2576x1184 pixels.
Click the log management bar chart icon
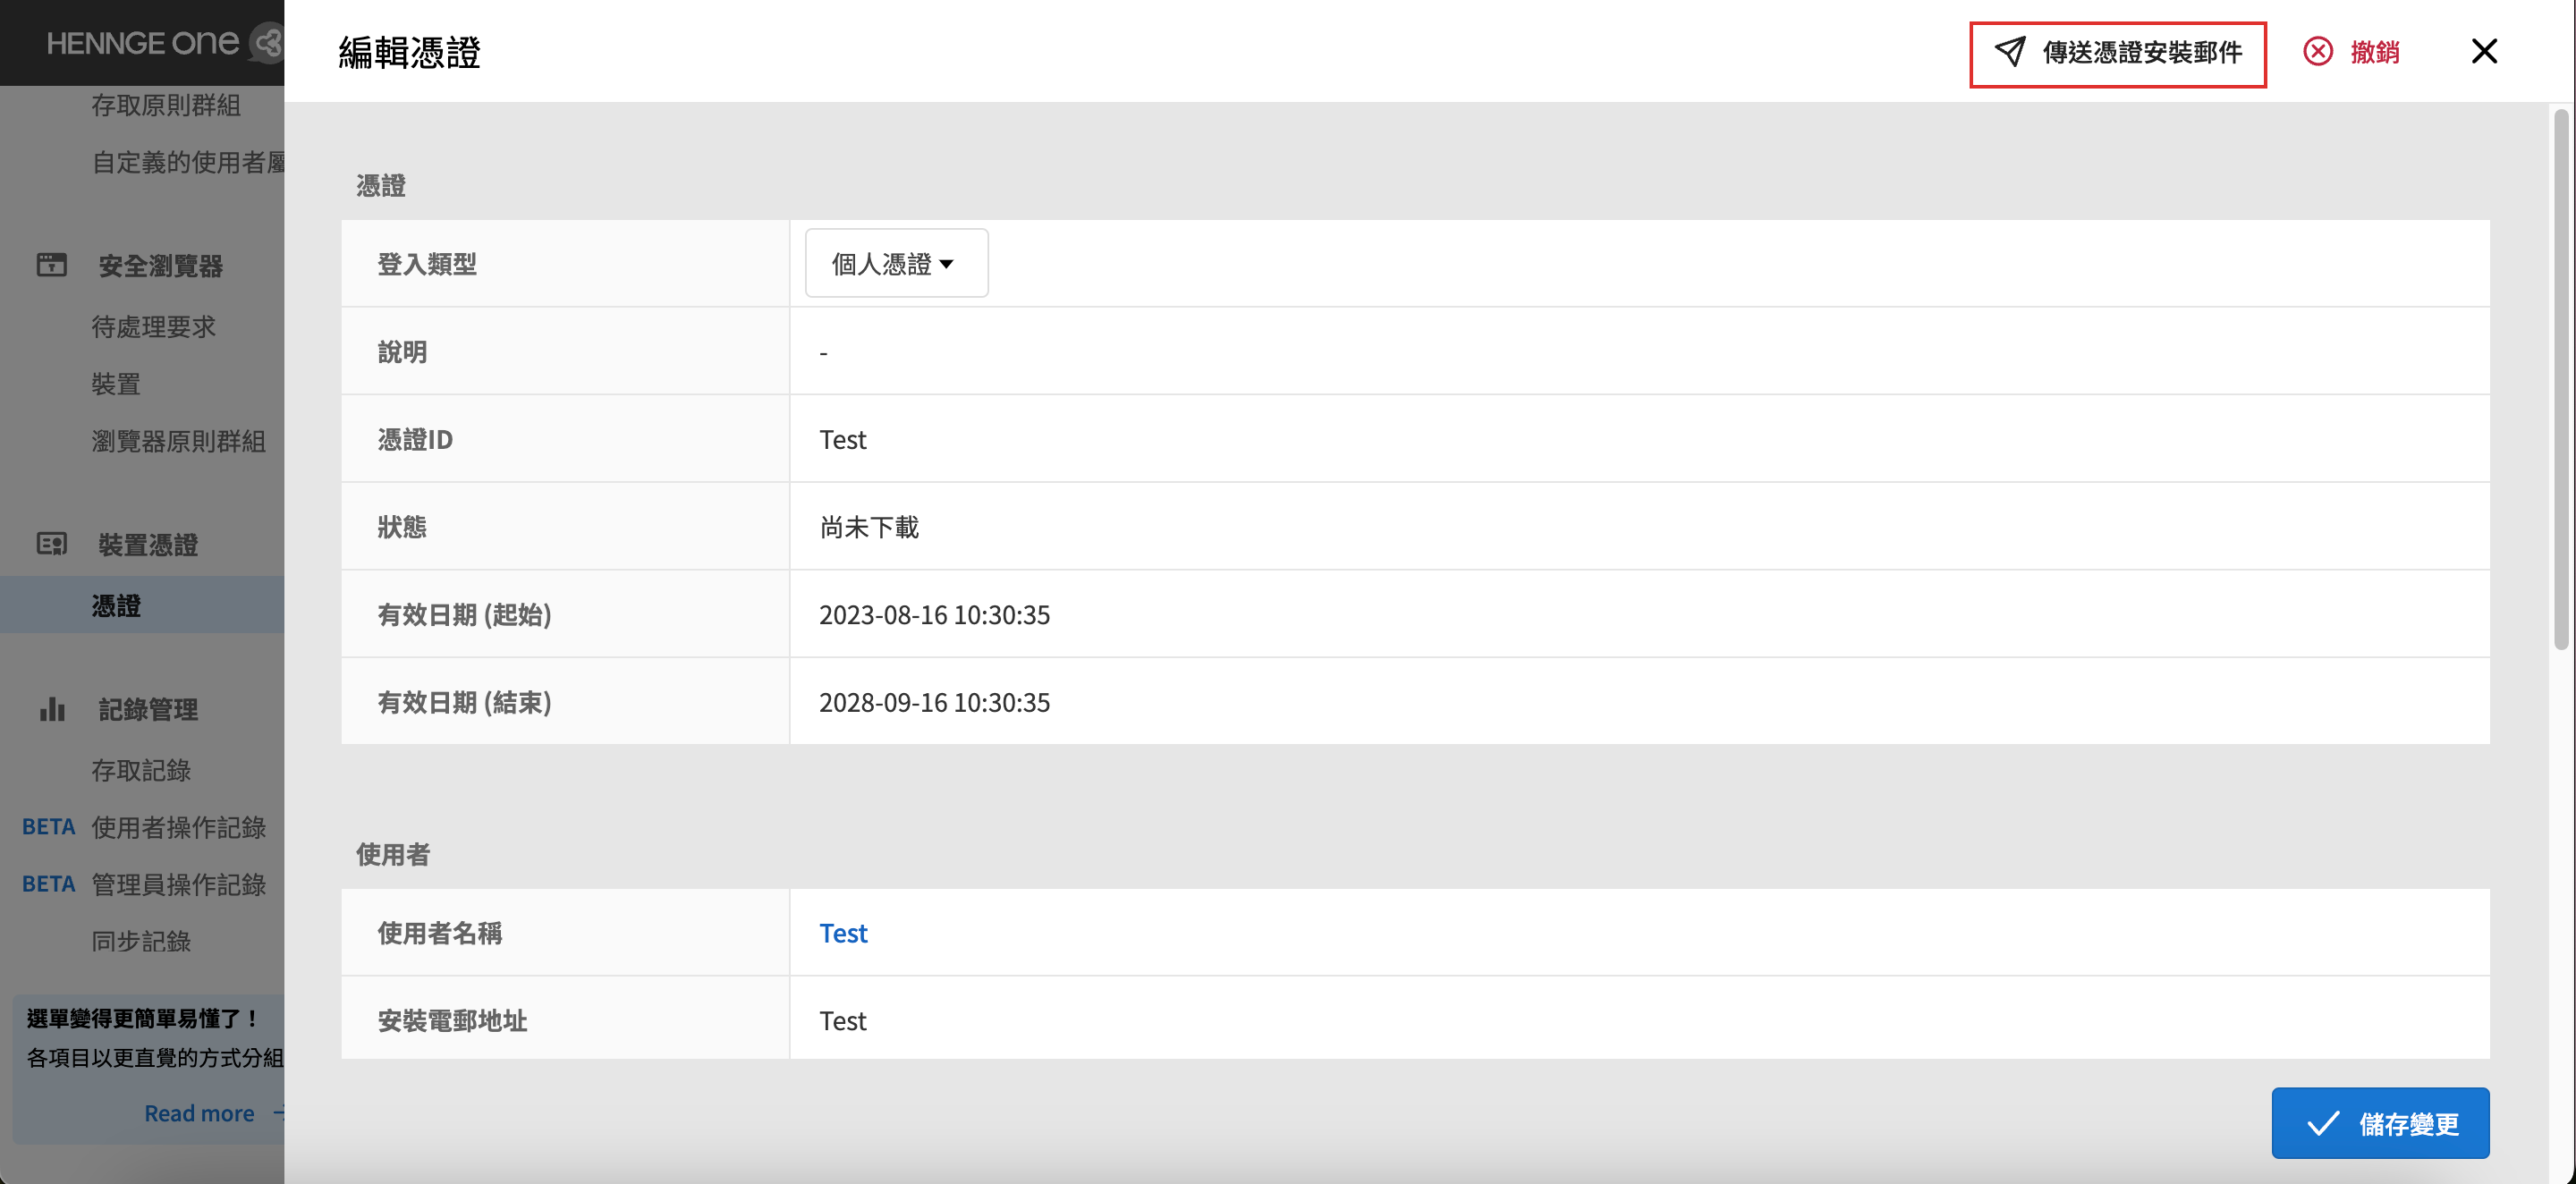(52, 709)
